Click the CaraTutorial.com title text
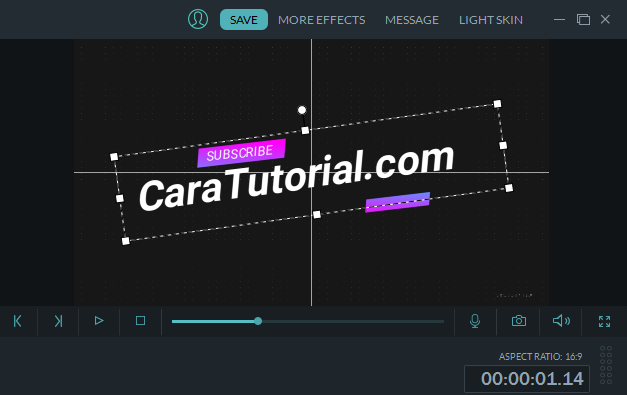 (296, 178)
